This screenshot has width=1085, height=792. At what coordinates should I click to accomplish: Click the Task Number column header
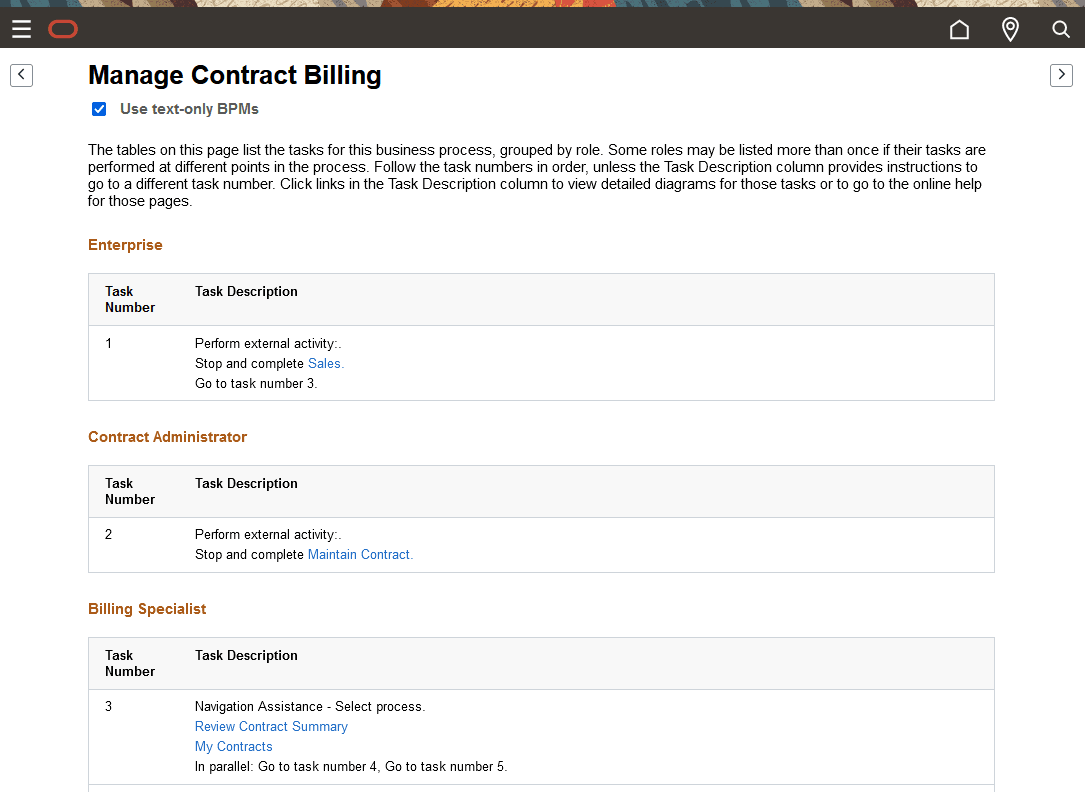pos(129,299)
